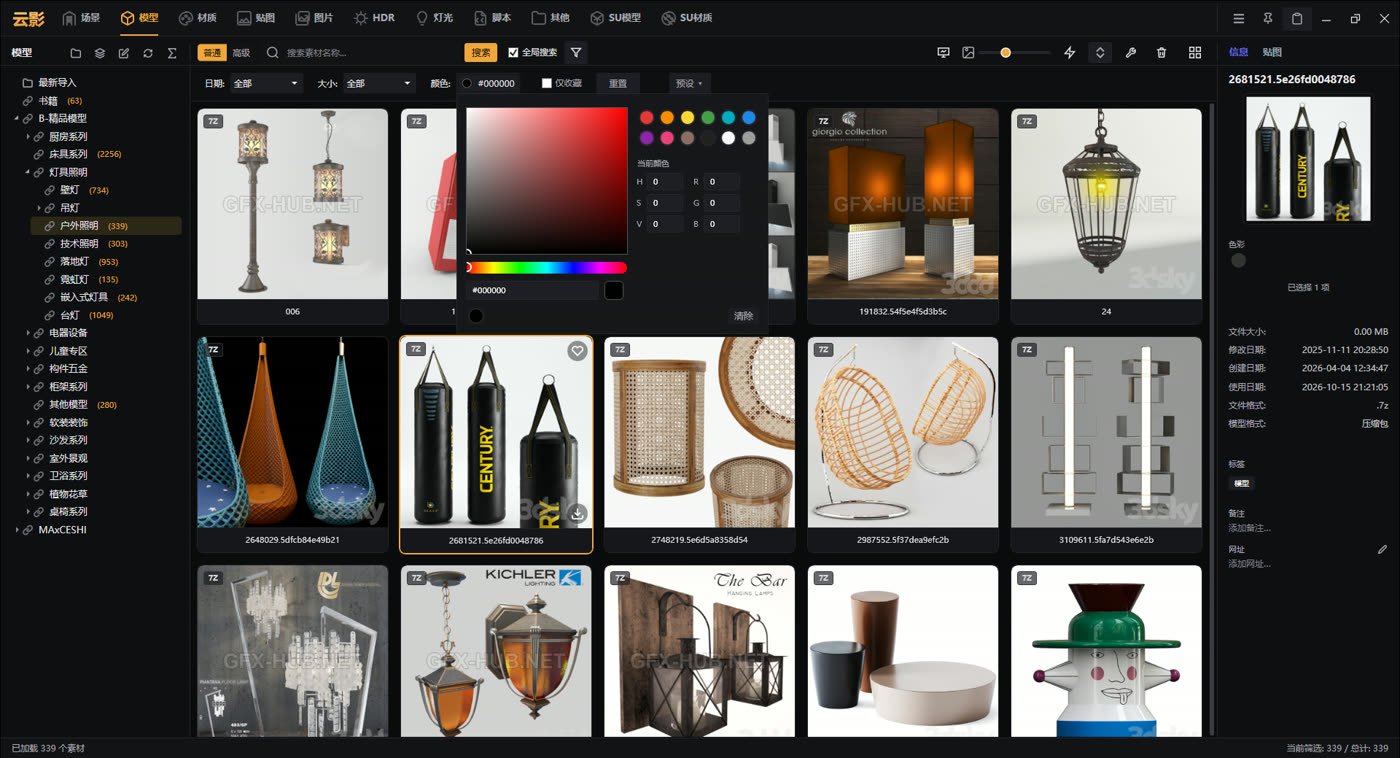The image size is (1400, 758).
Task: Switch search mode to 高级
Action: click(241, 53)
